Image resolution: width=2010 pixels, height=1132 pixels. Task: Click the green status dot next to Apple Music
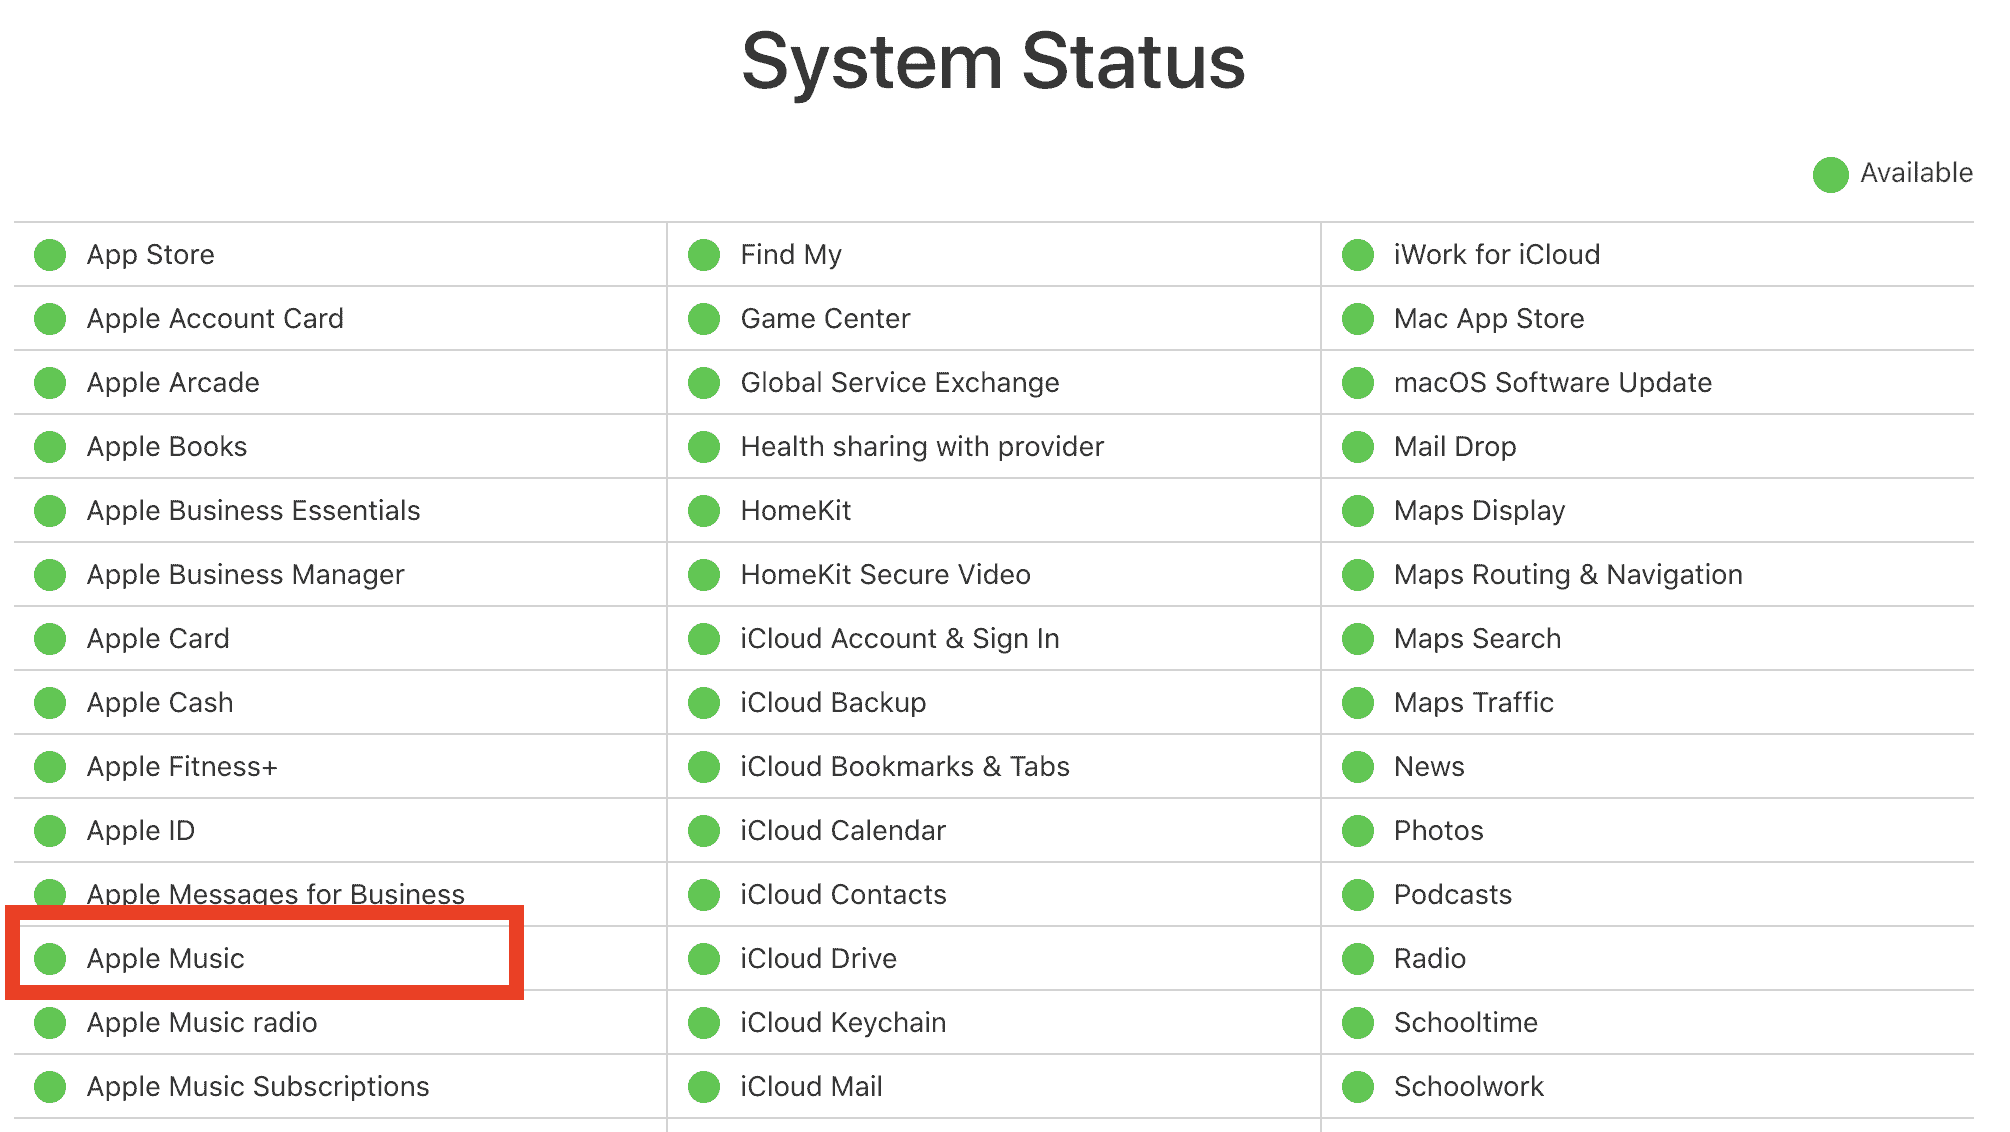click(50, 959)
